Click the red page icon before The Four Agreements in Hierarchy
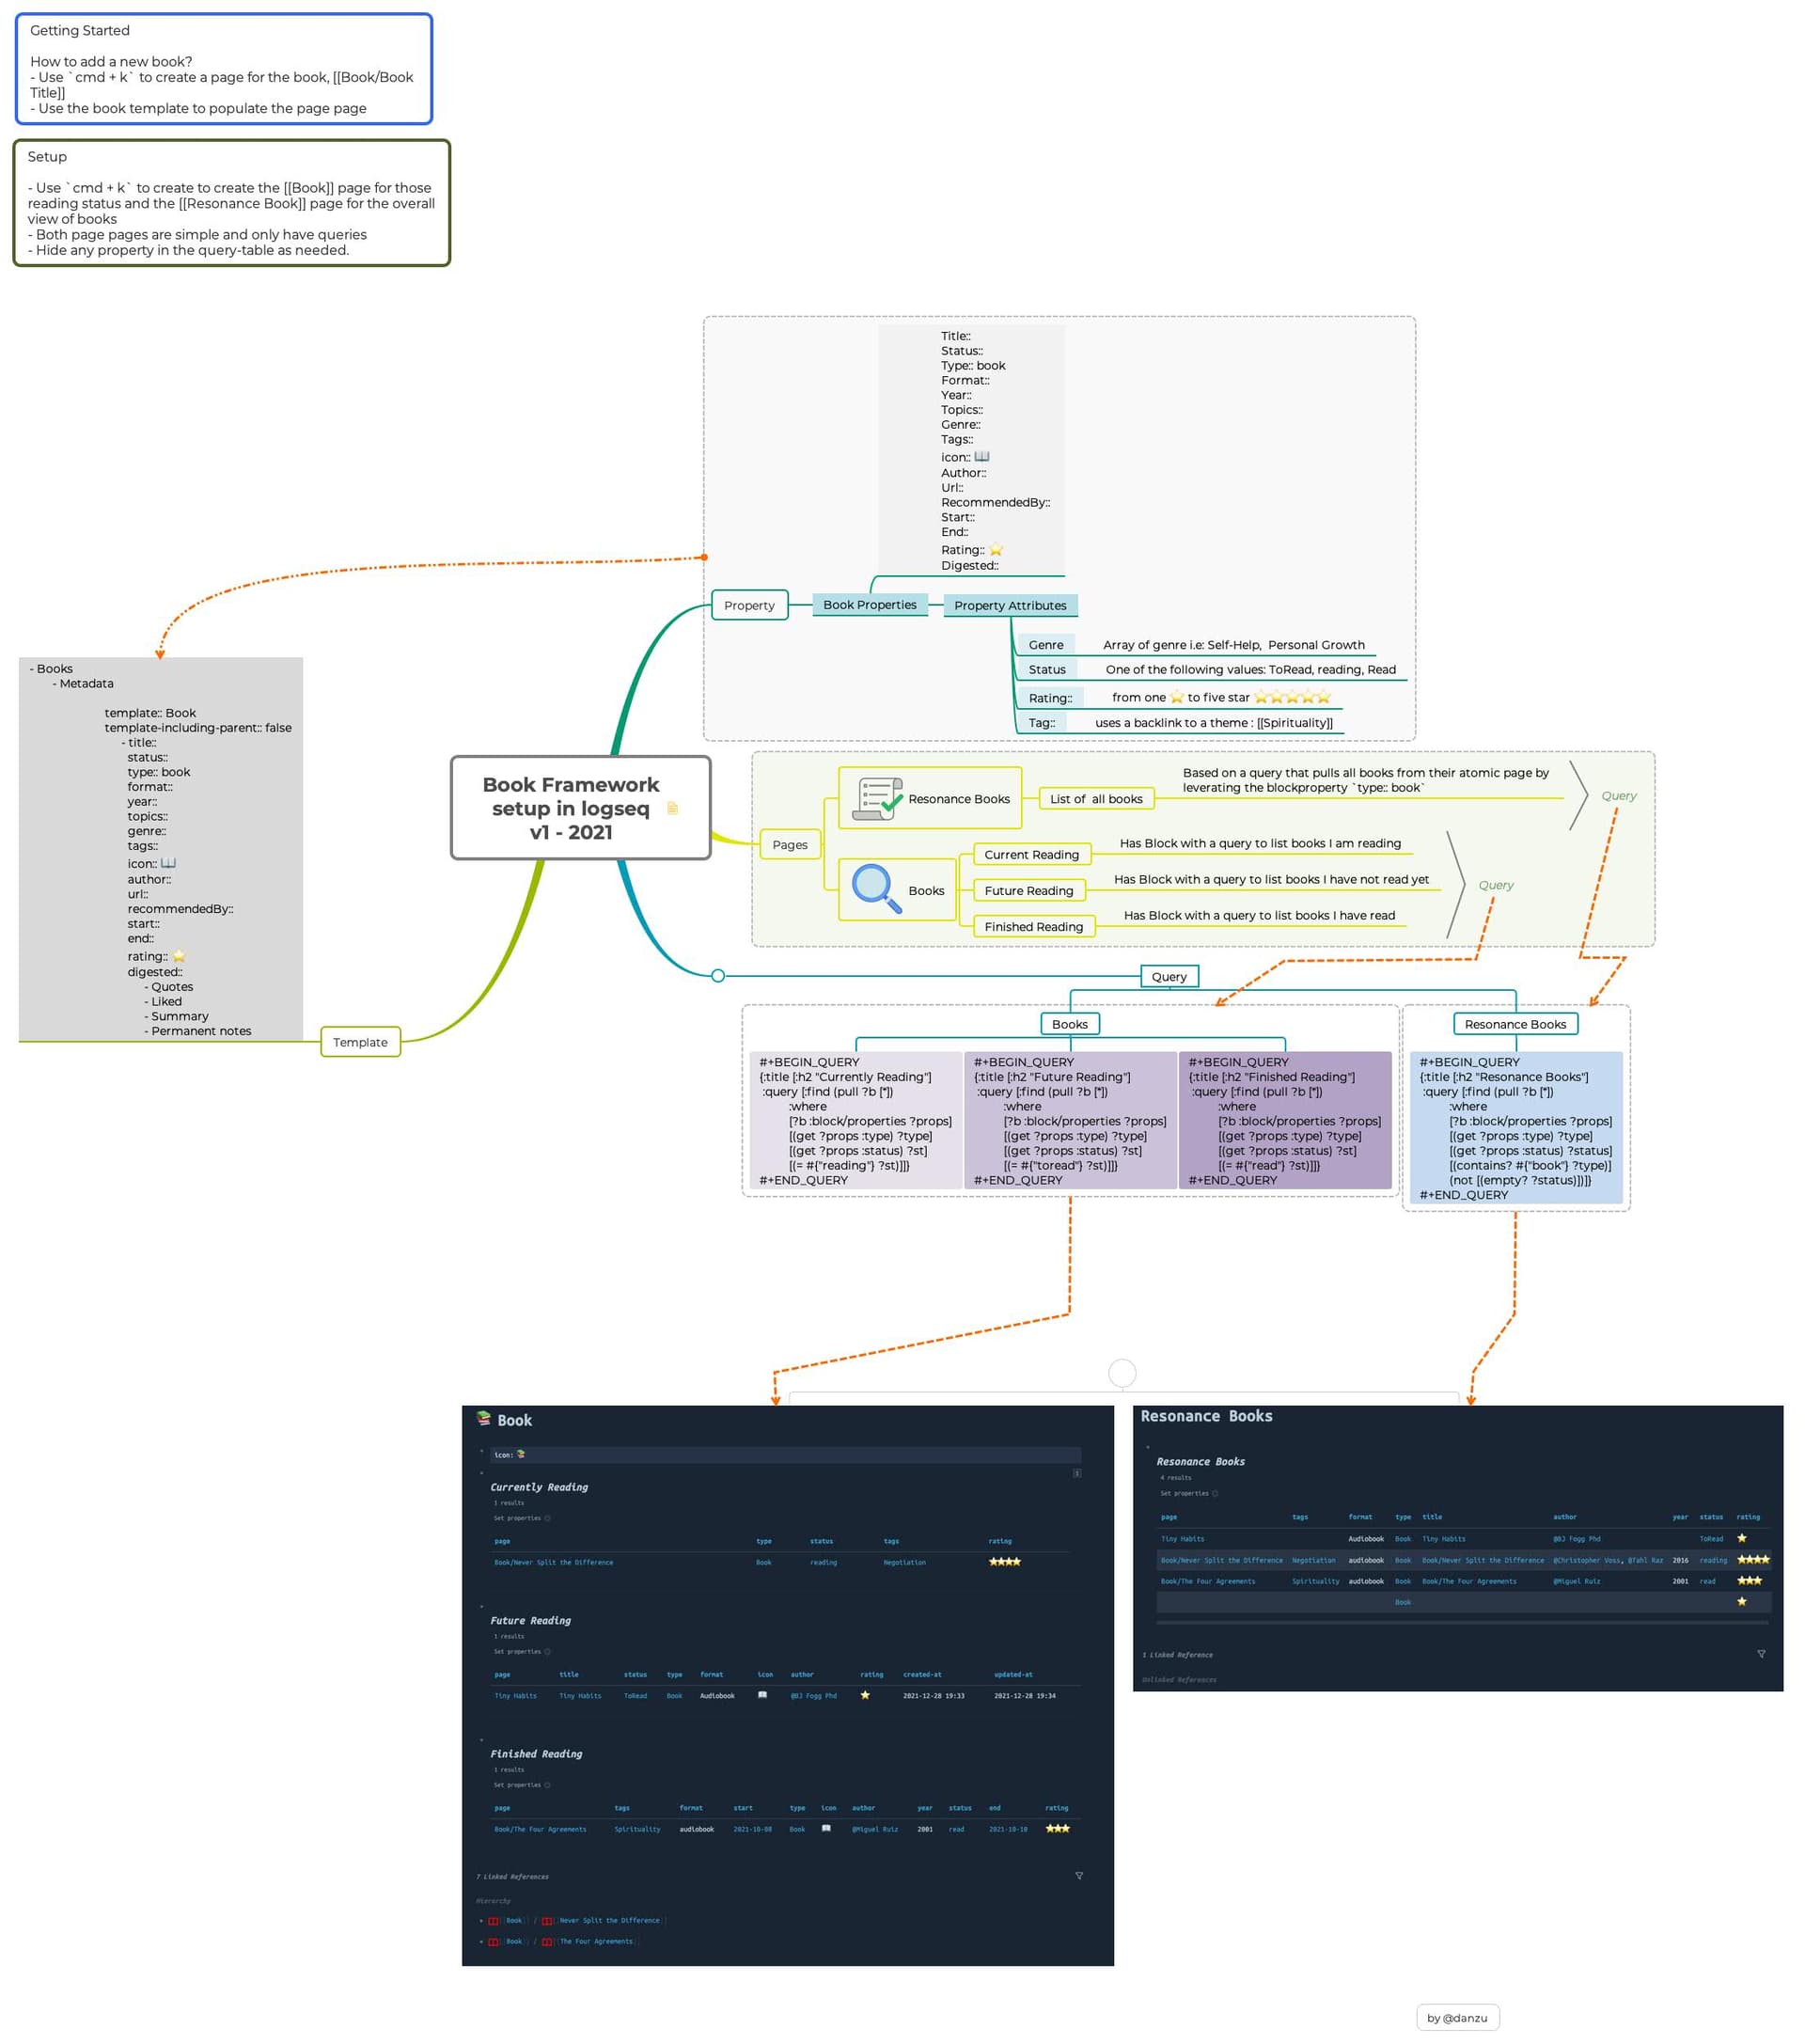1805x2044 pixels. tap(547, 1942)
